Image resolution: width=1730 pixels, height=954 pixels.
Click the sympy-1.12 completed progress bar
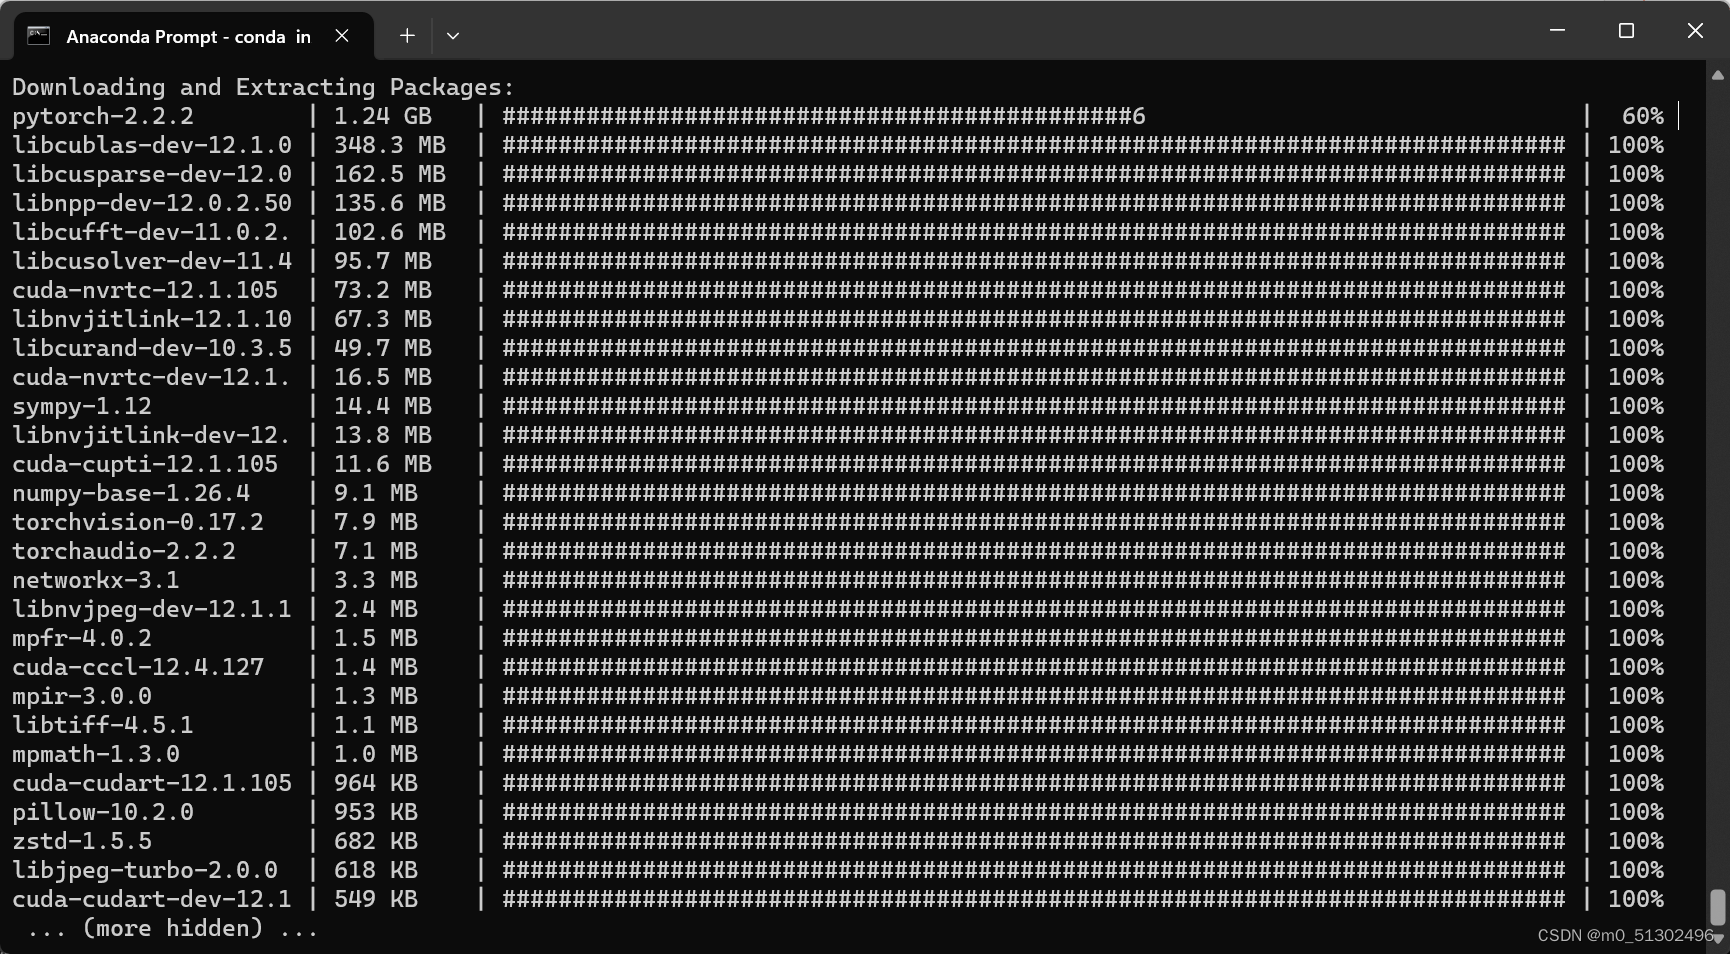[1034, 406]
